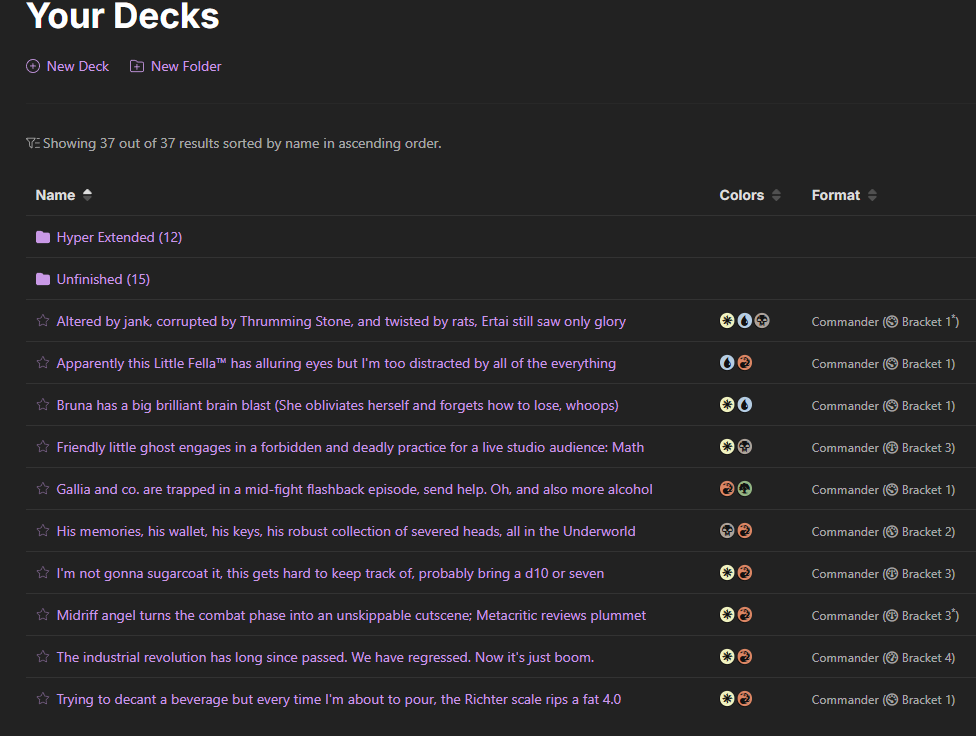The image size is (976, 736).
Task: Sort using the Format column arrows
Action: pos(872,195)
